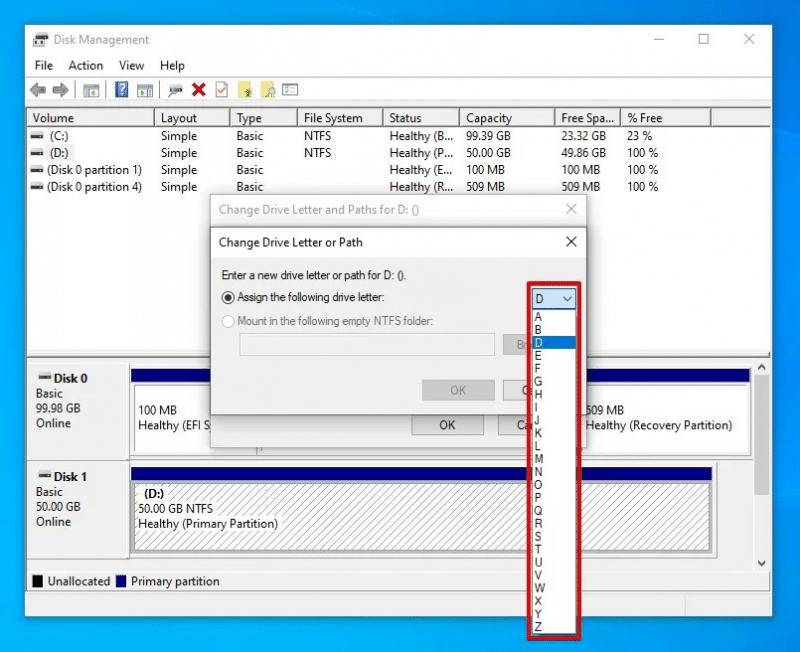Choose letter E from drive letter list
The width and height of the screenshot is (800, 652).
539,355
